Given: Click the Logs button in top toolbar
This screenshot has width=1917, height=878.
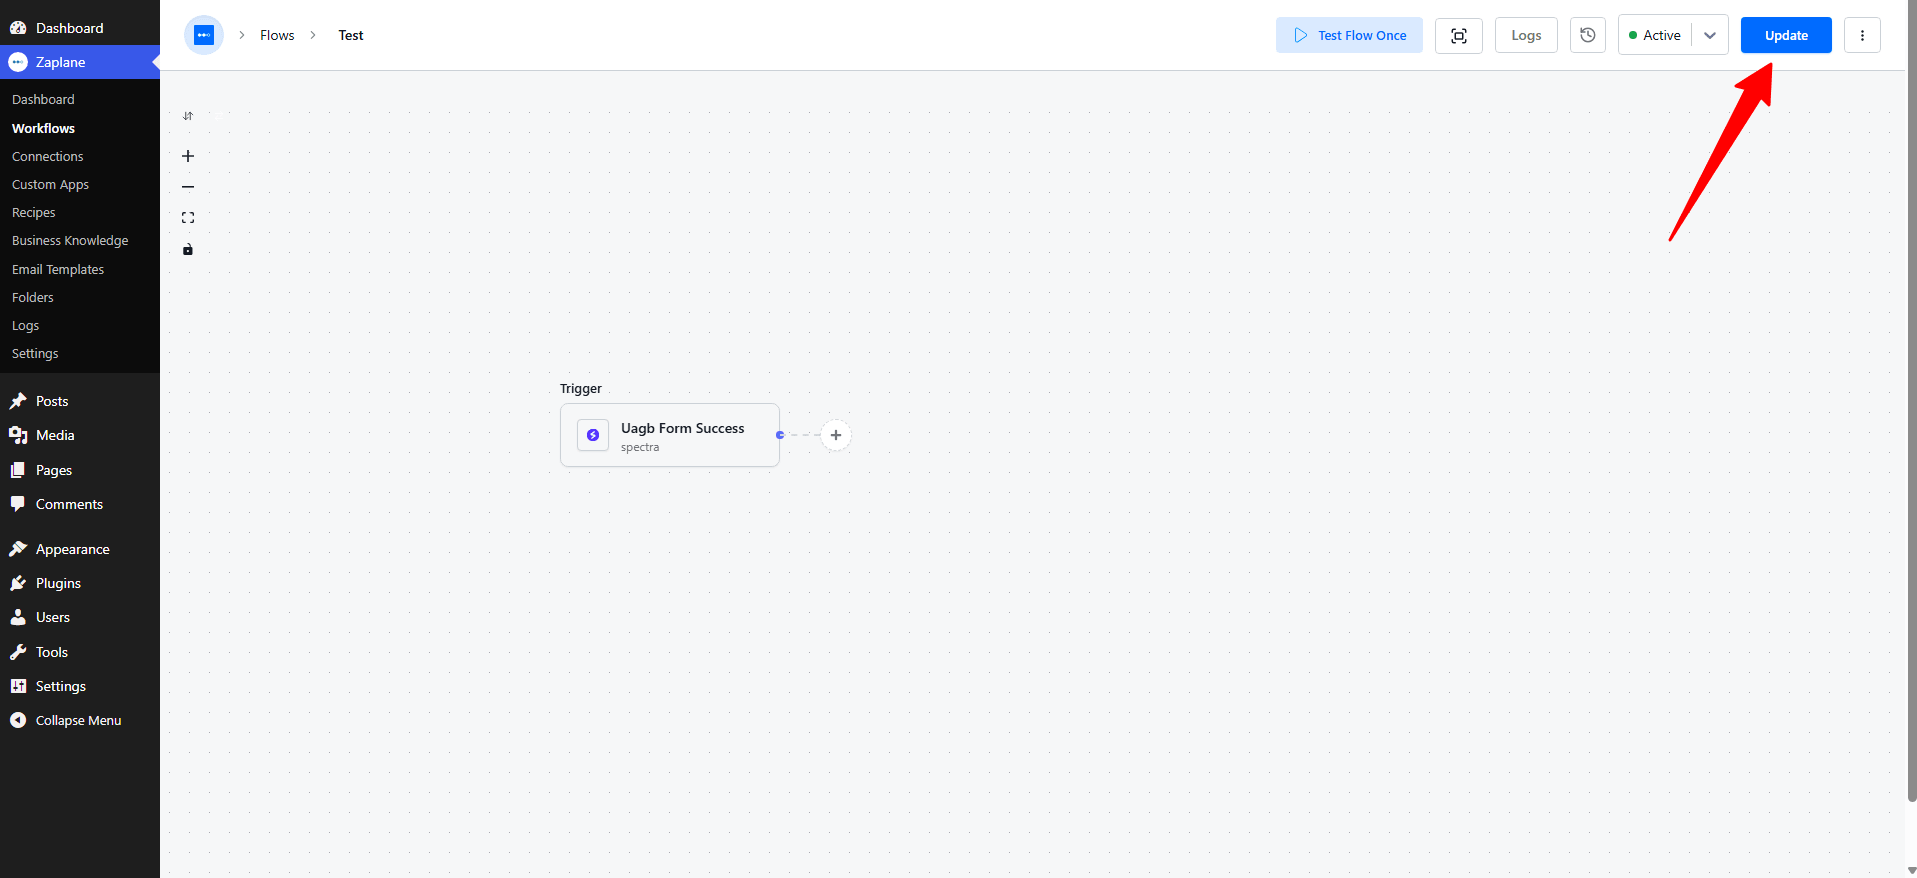Looking at the screenshot, I should pyautogui.click(x=1526, y=35).
